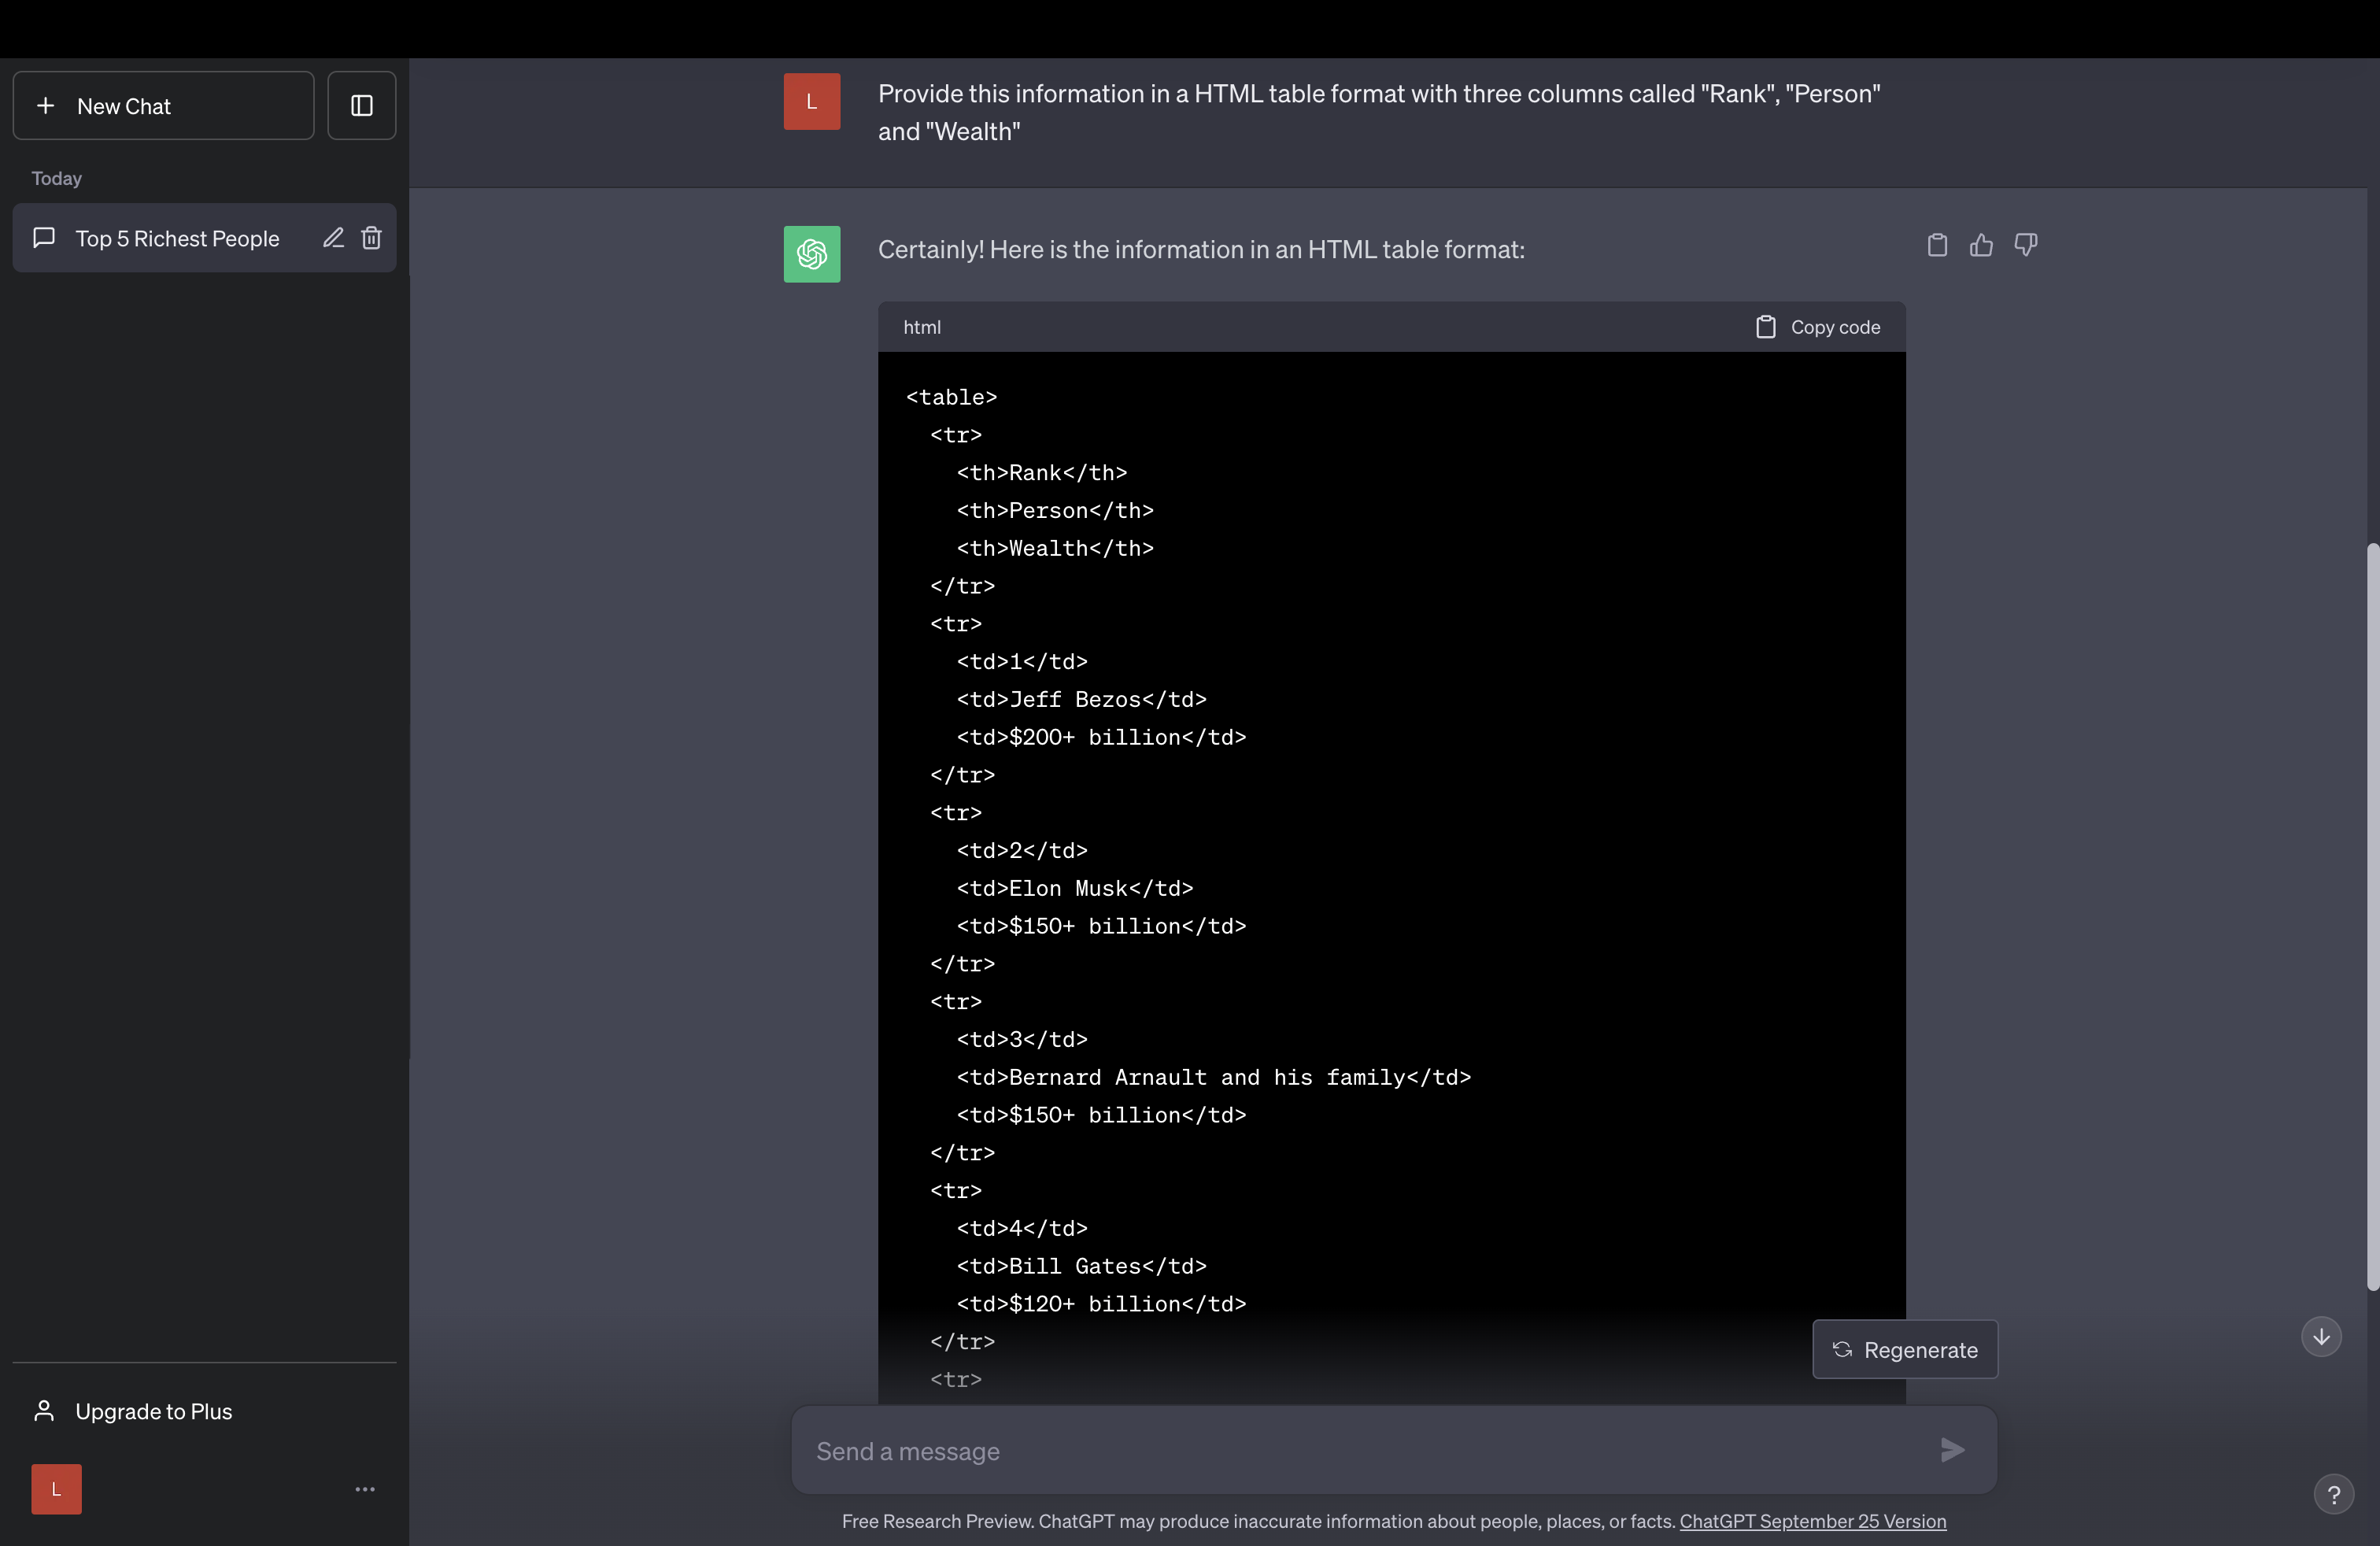Click the send message arrow
Screen dimensions: 2380x1546
[1952, 1450]
